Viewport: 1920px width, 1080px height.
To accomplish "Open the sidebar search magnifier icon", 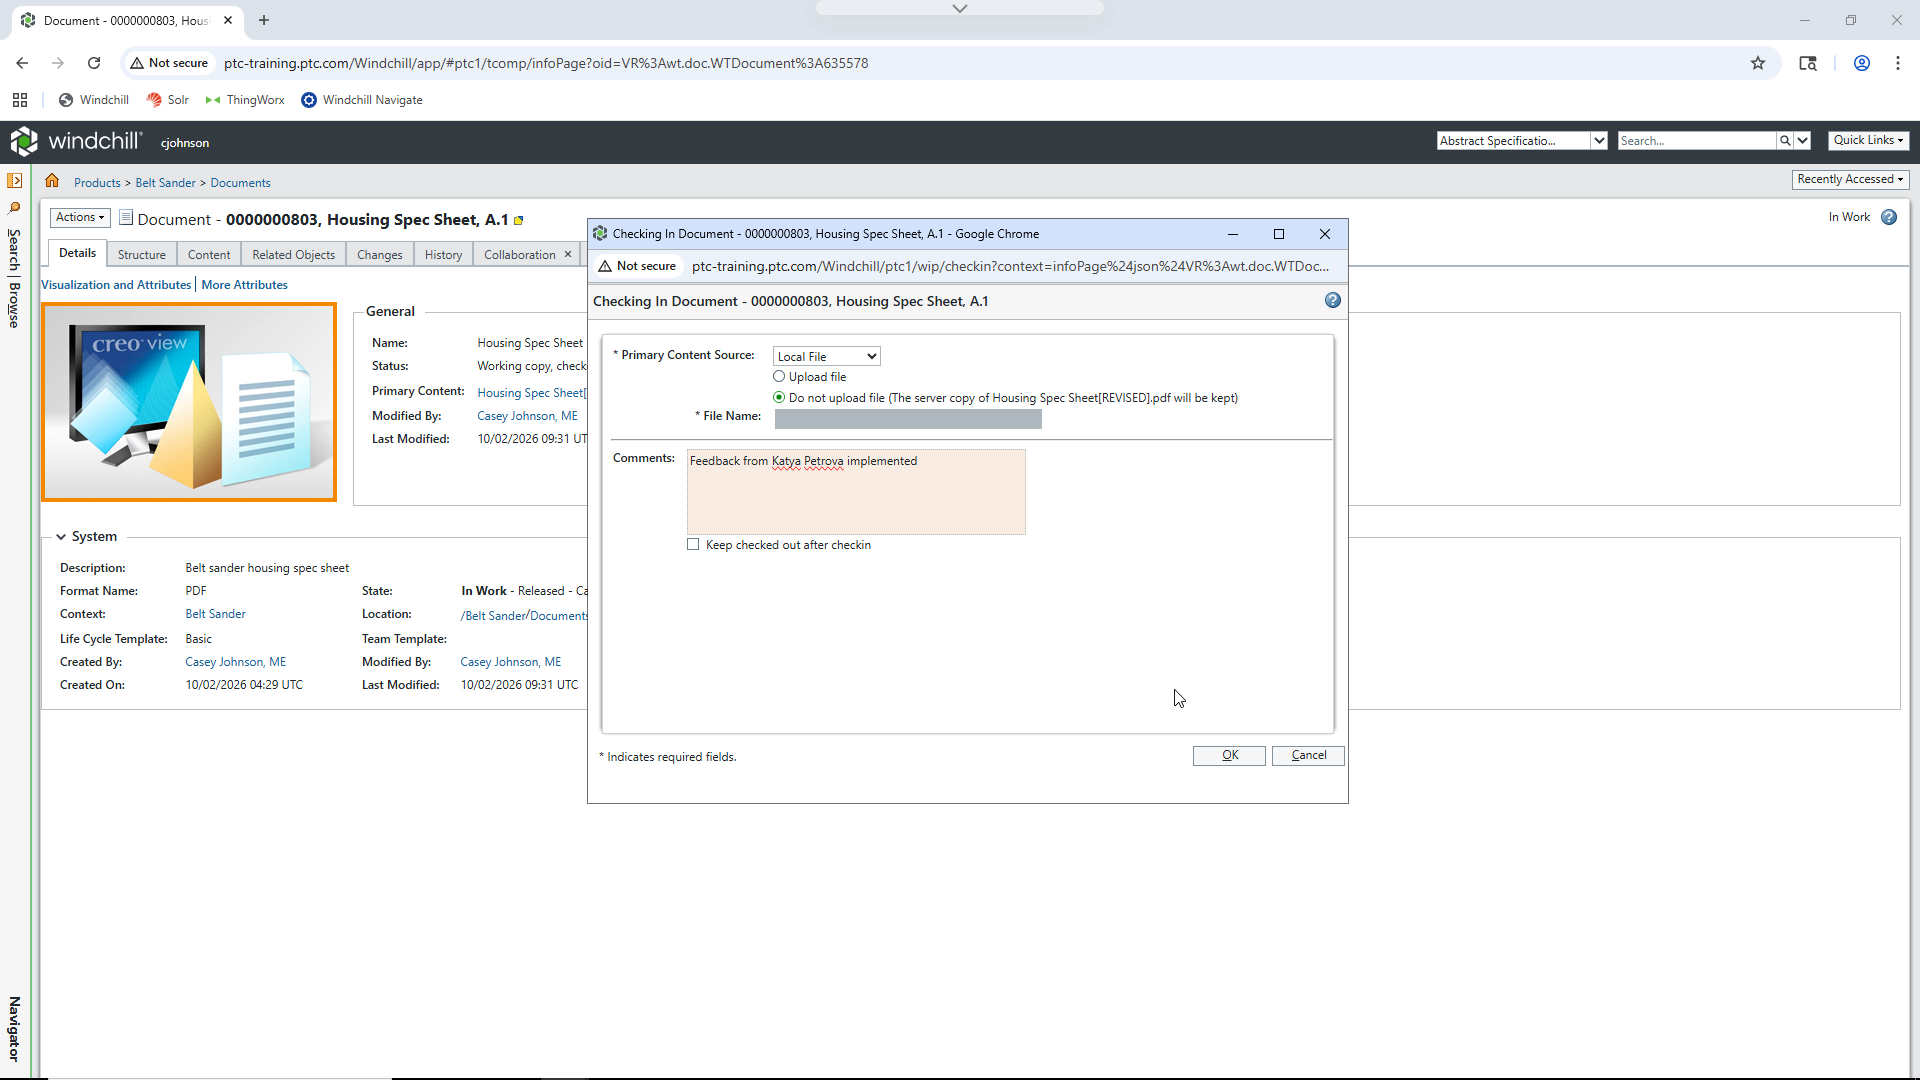I will 14,208.
